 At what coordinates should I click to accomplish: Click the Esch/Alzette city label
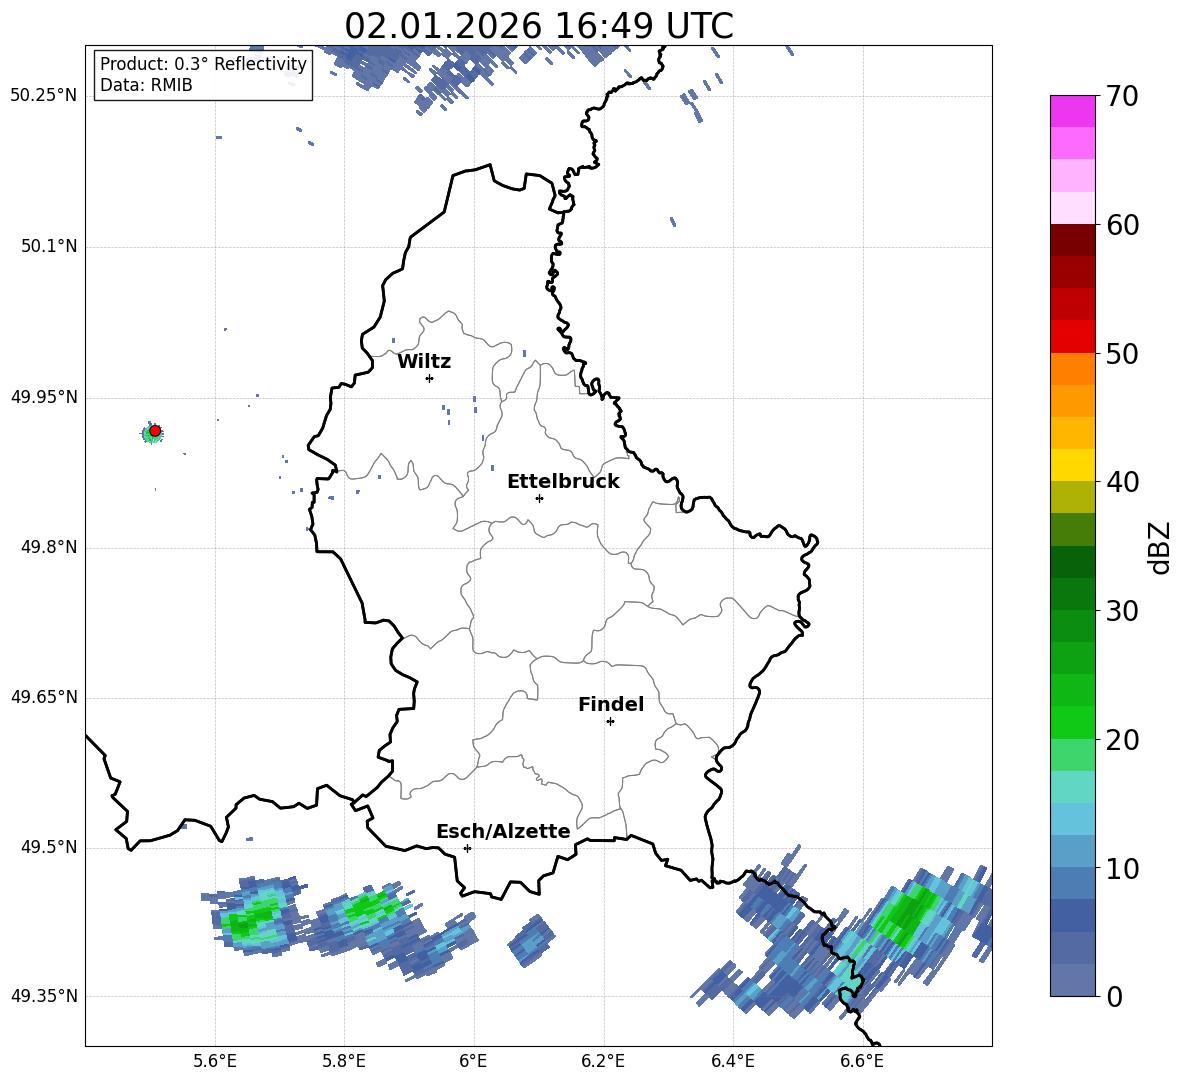[504, 831]
